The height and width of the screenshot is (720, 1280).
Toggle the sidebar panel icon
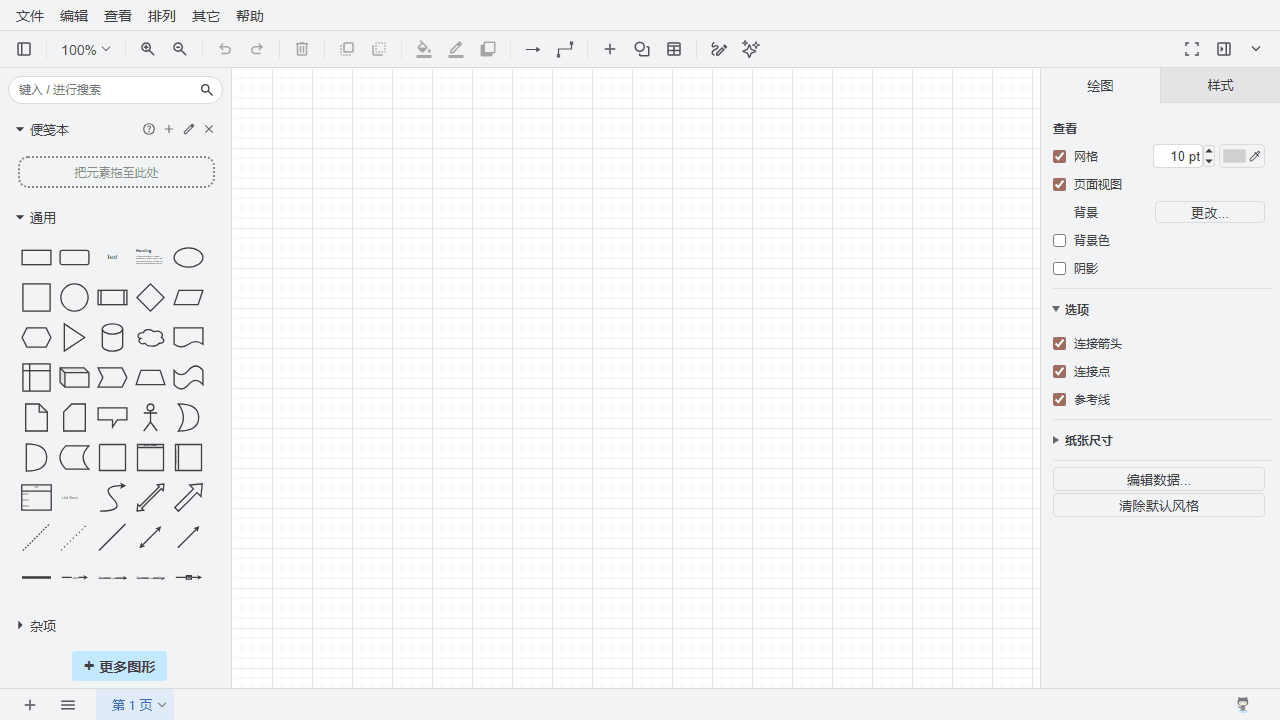pyautogui.click(x=25, y=49)
